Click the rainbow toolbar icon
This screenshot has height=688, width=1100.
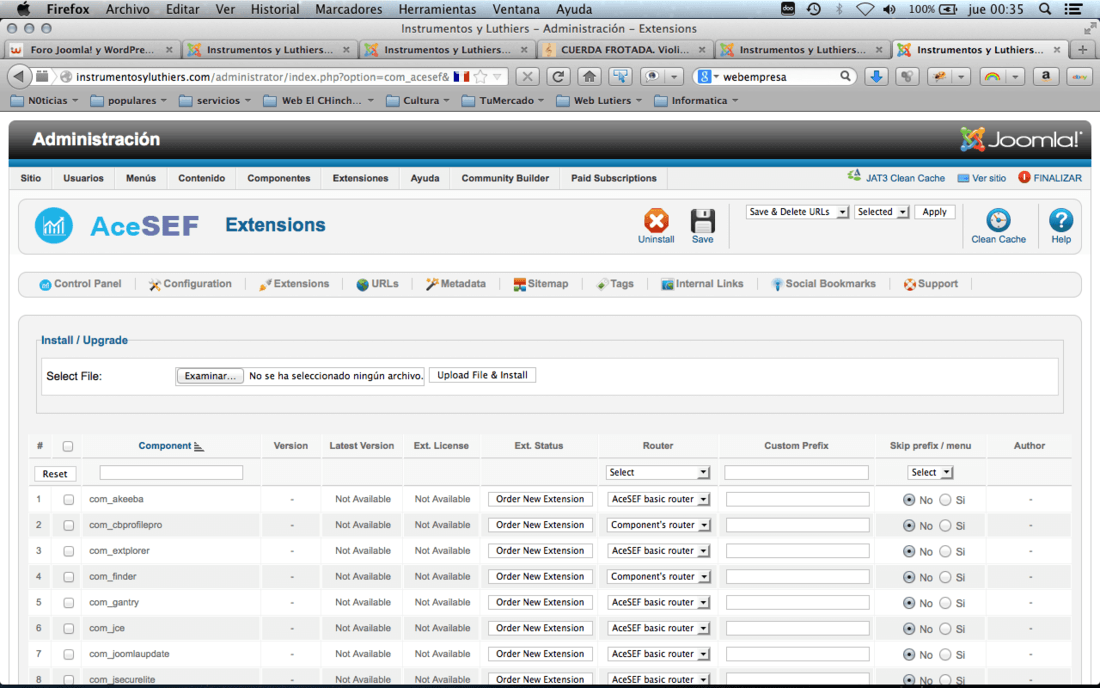coord(992,76)
